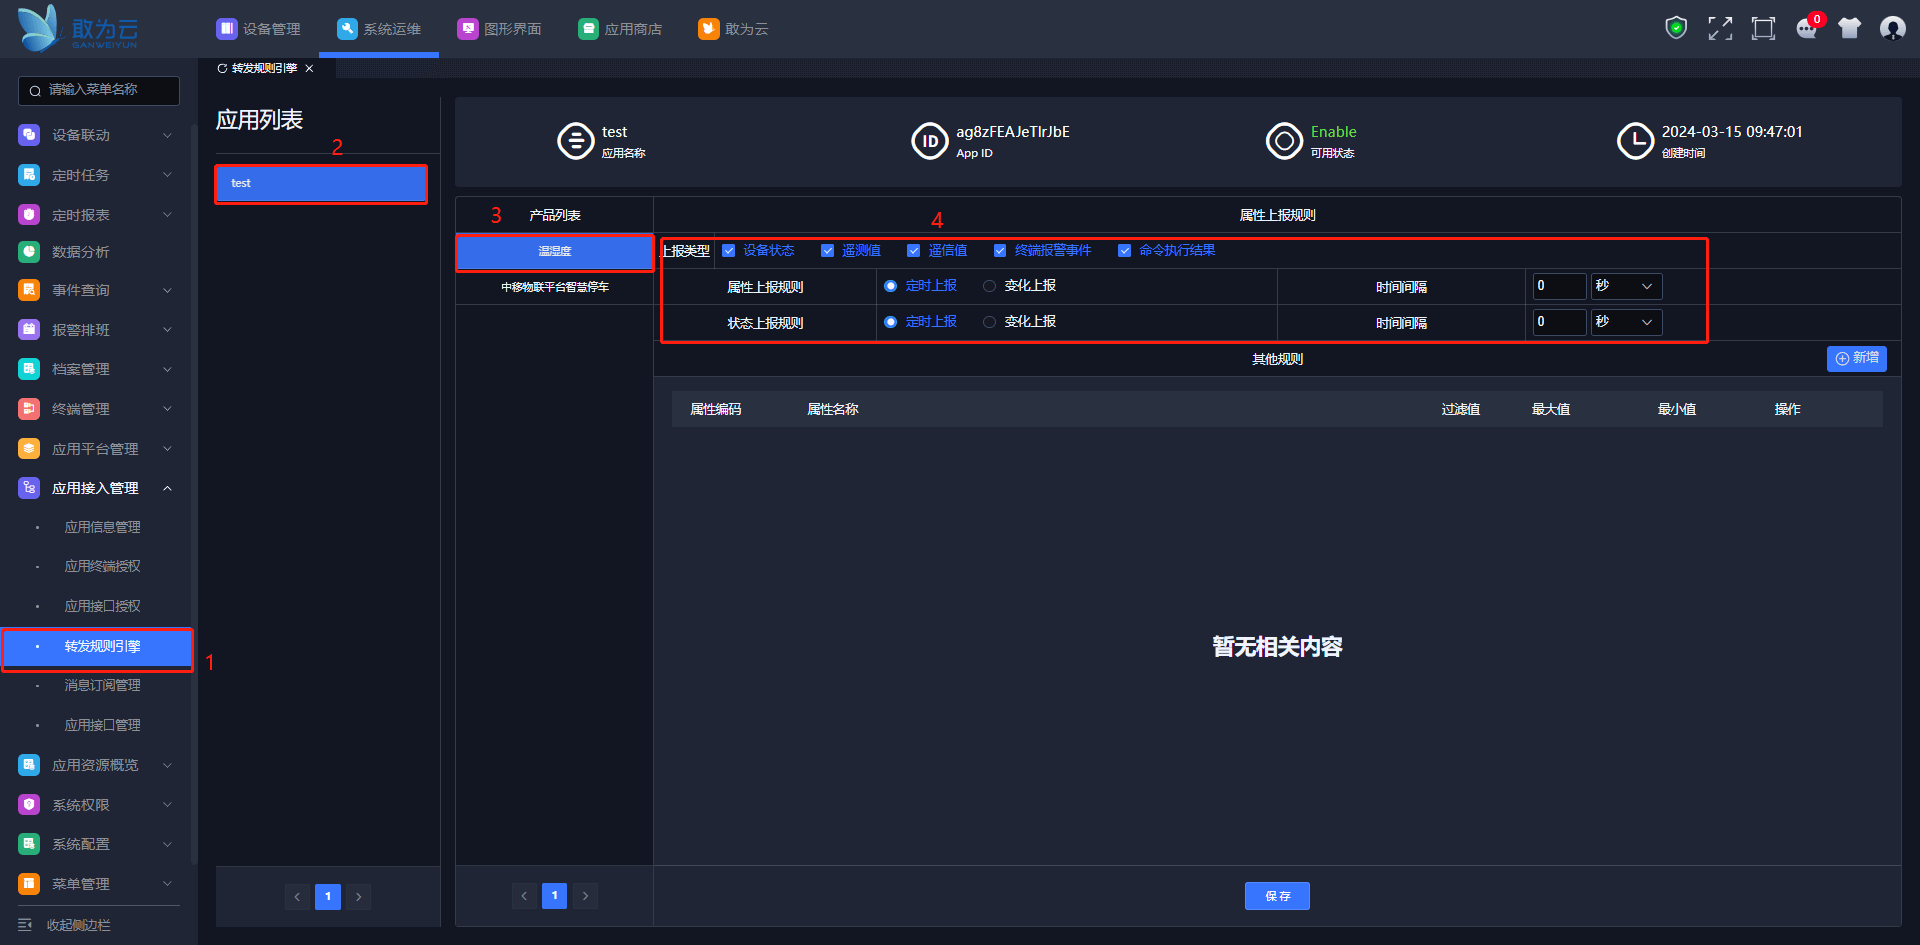
Task: Select 变化上报 for 属性上报规则
Action: point(989,286)
